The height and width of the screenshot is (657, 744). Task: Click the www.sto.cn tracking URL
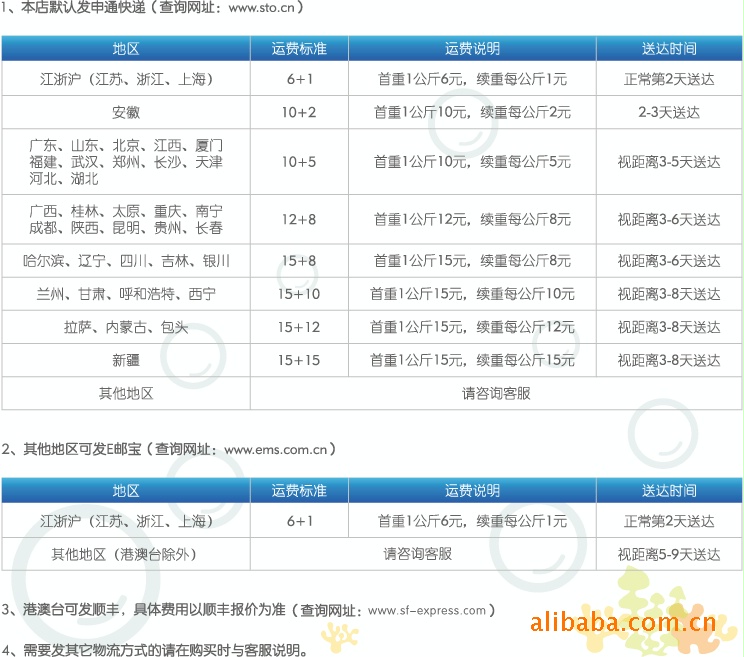(x=261, y=8)
